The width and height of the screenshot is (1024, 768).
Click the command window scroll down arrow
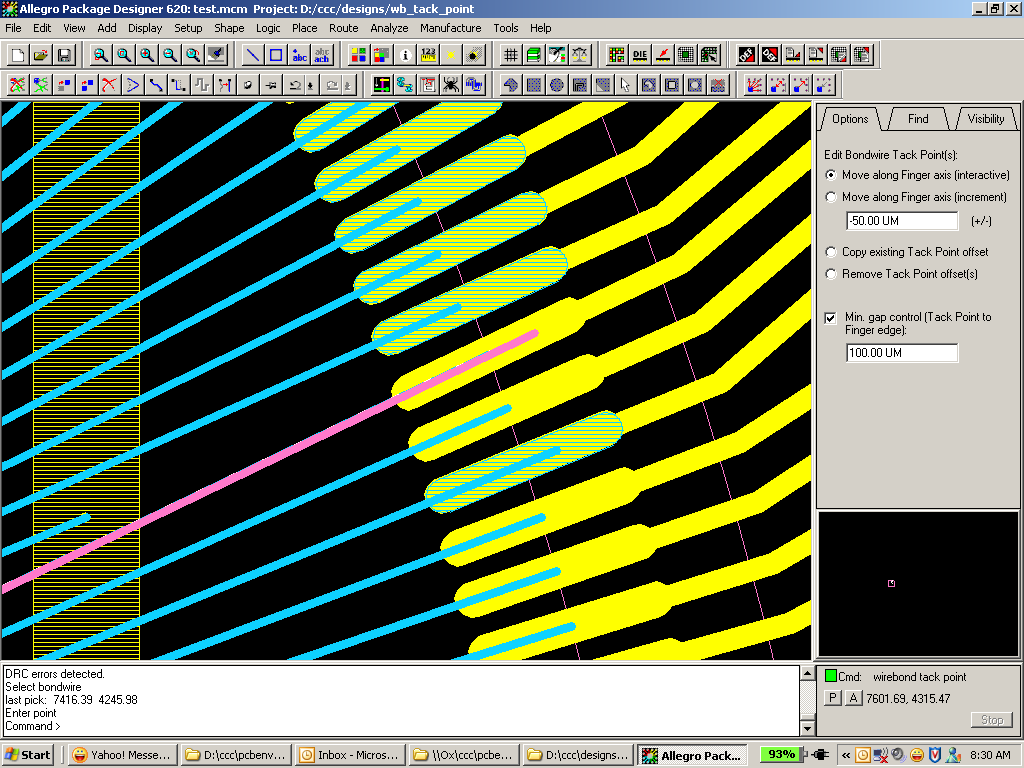pos(808,728)
